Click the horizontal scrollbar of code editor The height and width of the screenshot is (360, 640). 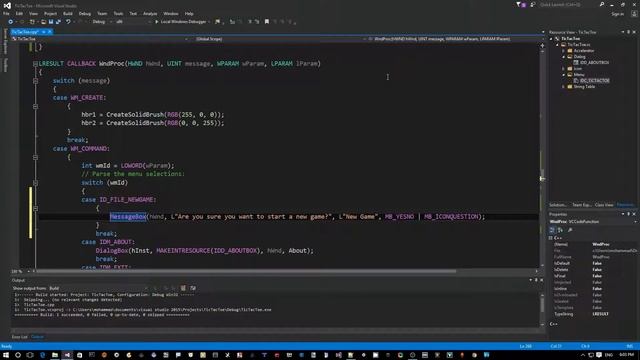tap(245, 271)
